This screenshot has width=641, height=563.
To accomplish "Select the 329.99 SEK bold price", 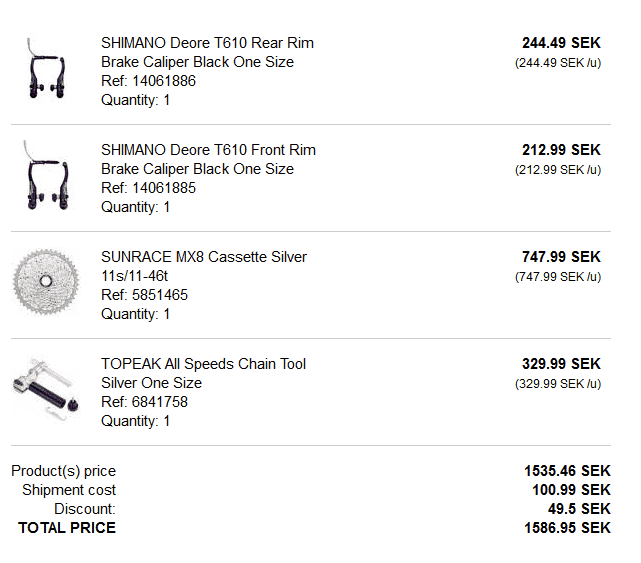I will click(561, 364).
